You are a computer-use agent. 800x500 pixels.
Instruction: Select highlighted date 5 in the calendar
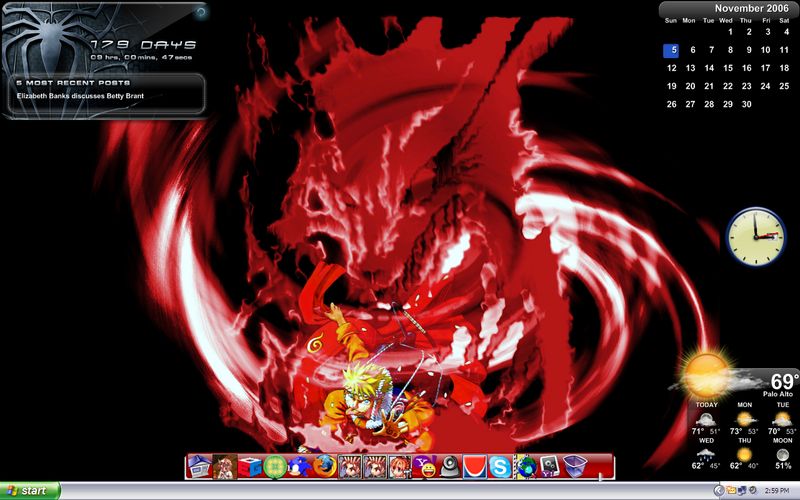671,50
